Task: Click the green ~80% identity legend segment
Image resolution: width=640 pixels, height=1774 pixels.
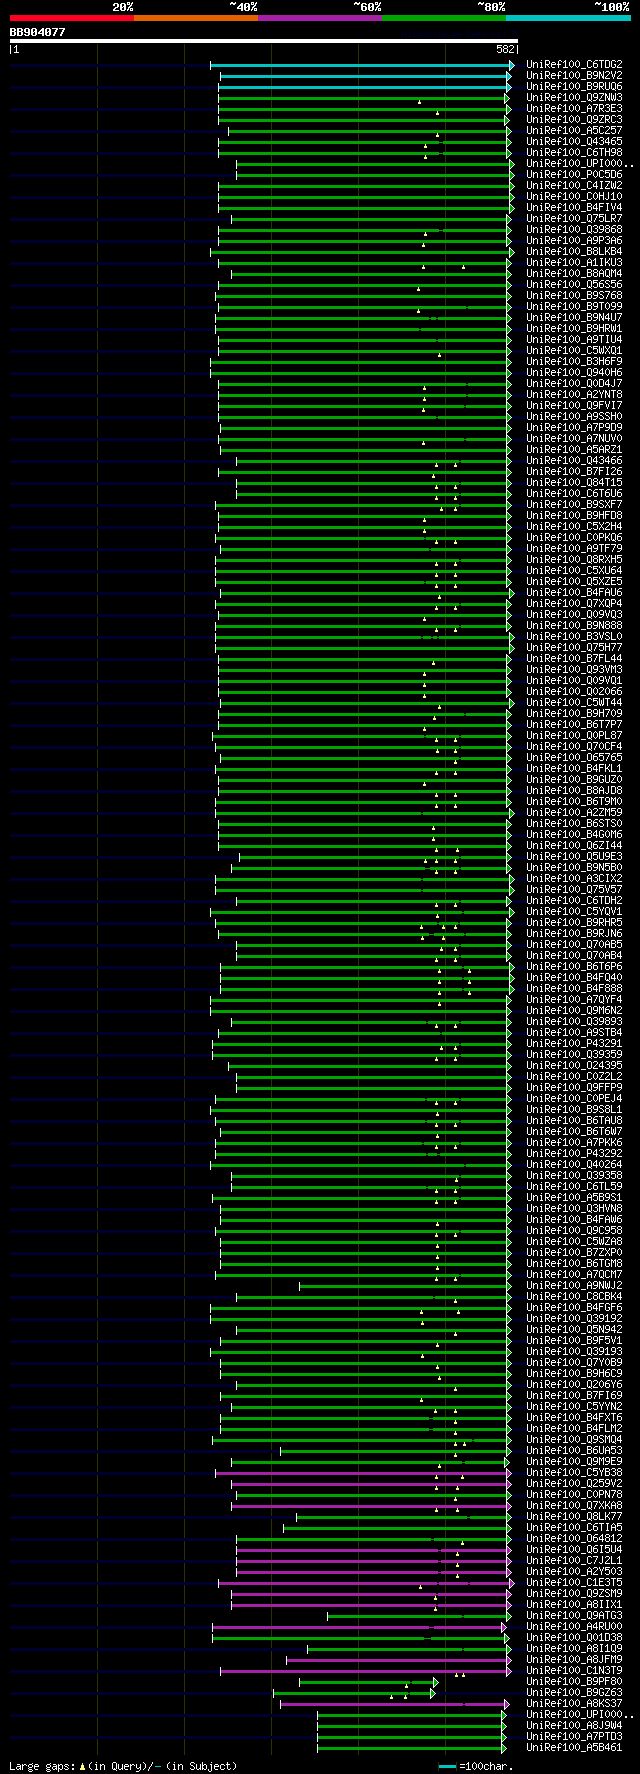Action: click(444, 18)
